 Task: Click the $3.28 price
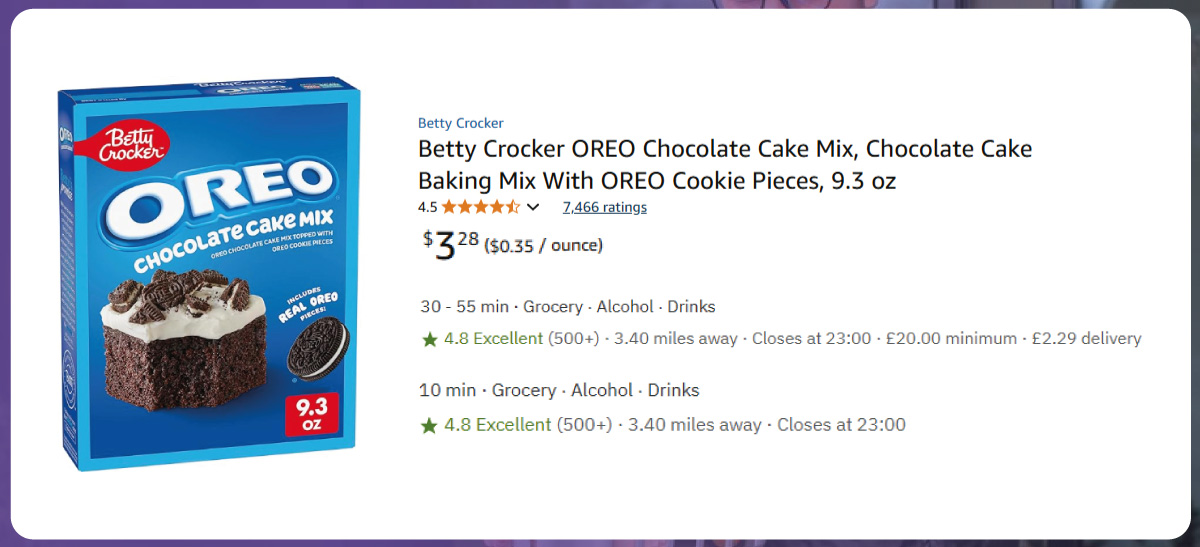pyautogui.click(x=451, y=244)
